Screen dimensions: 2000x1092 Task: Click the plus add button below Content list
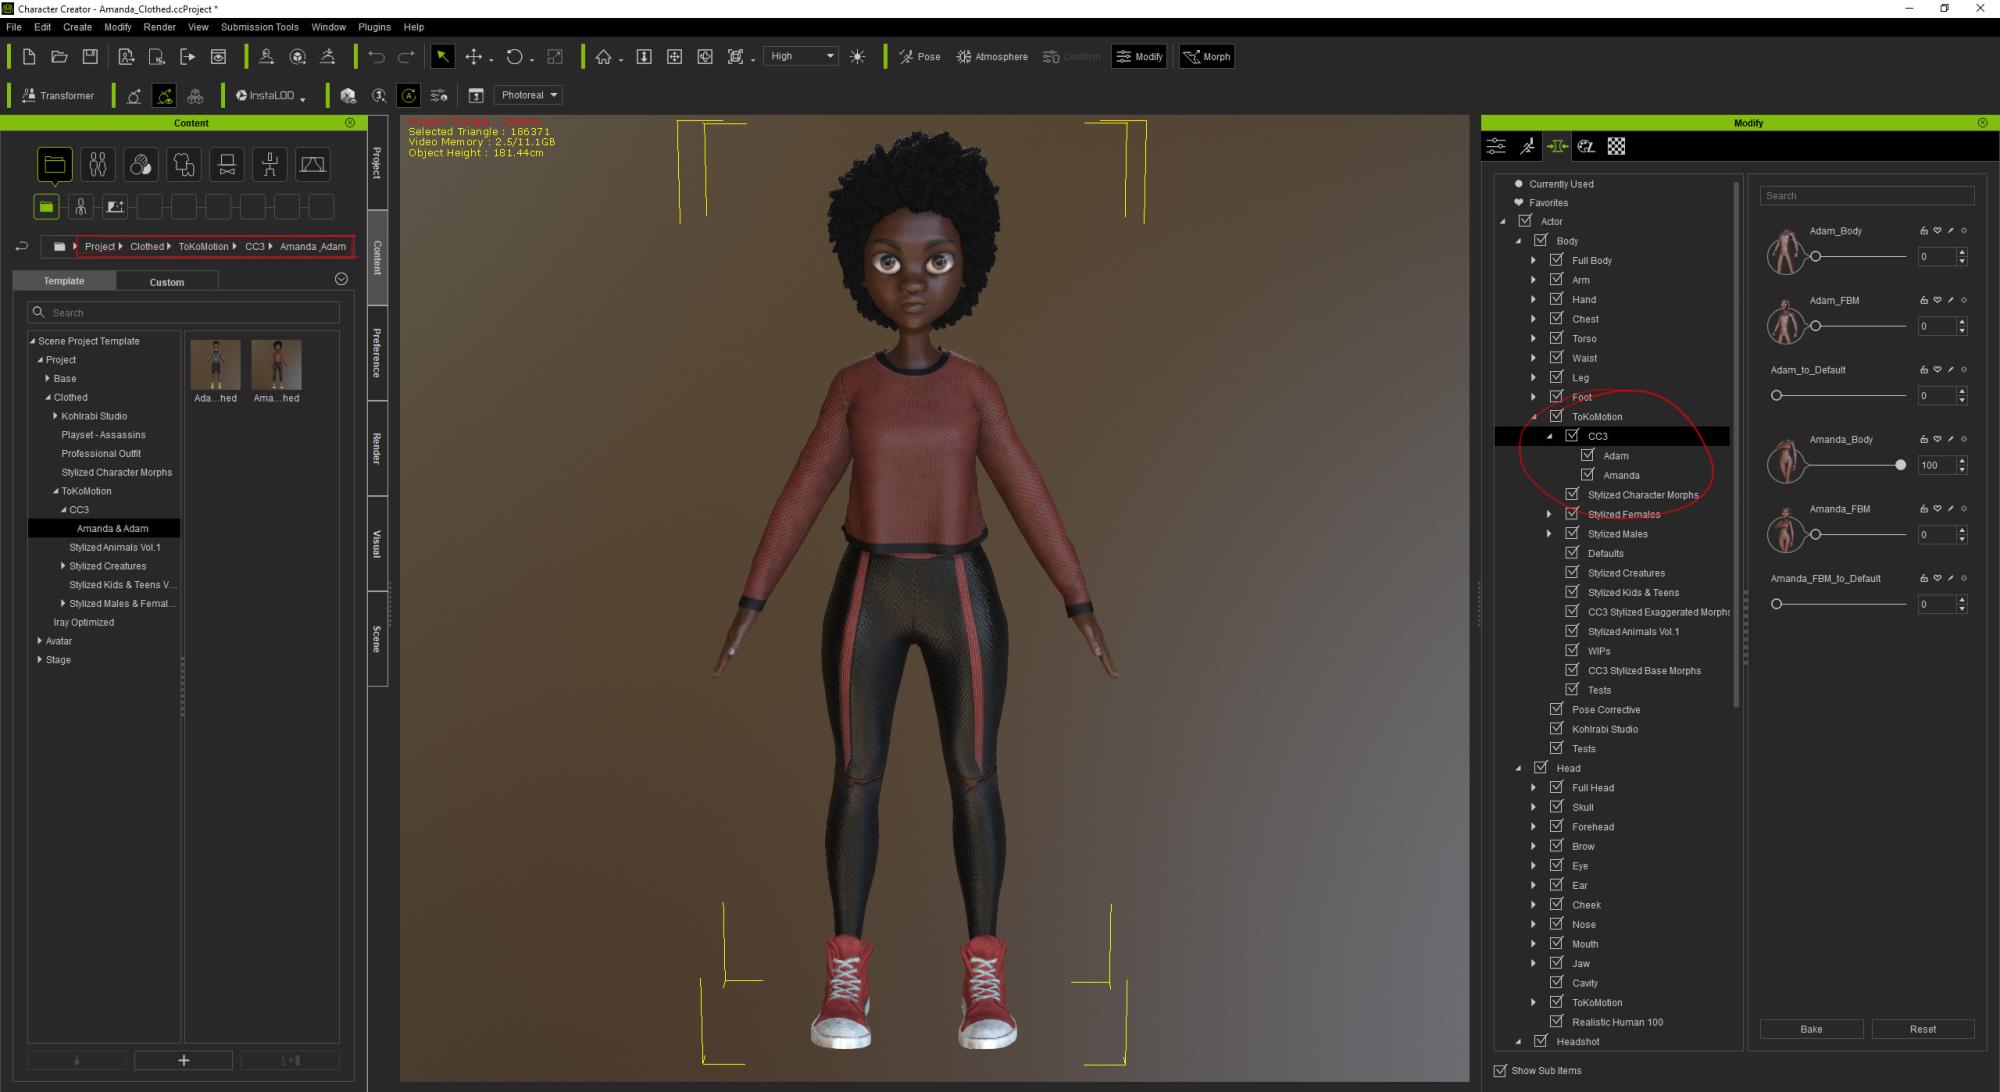183,1060
